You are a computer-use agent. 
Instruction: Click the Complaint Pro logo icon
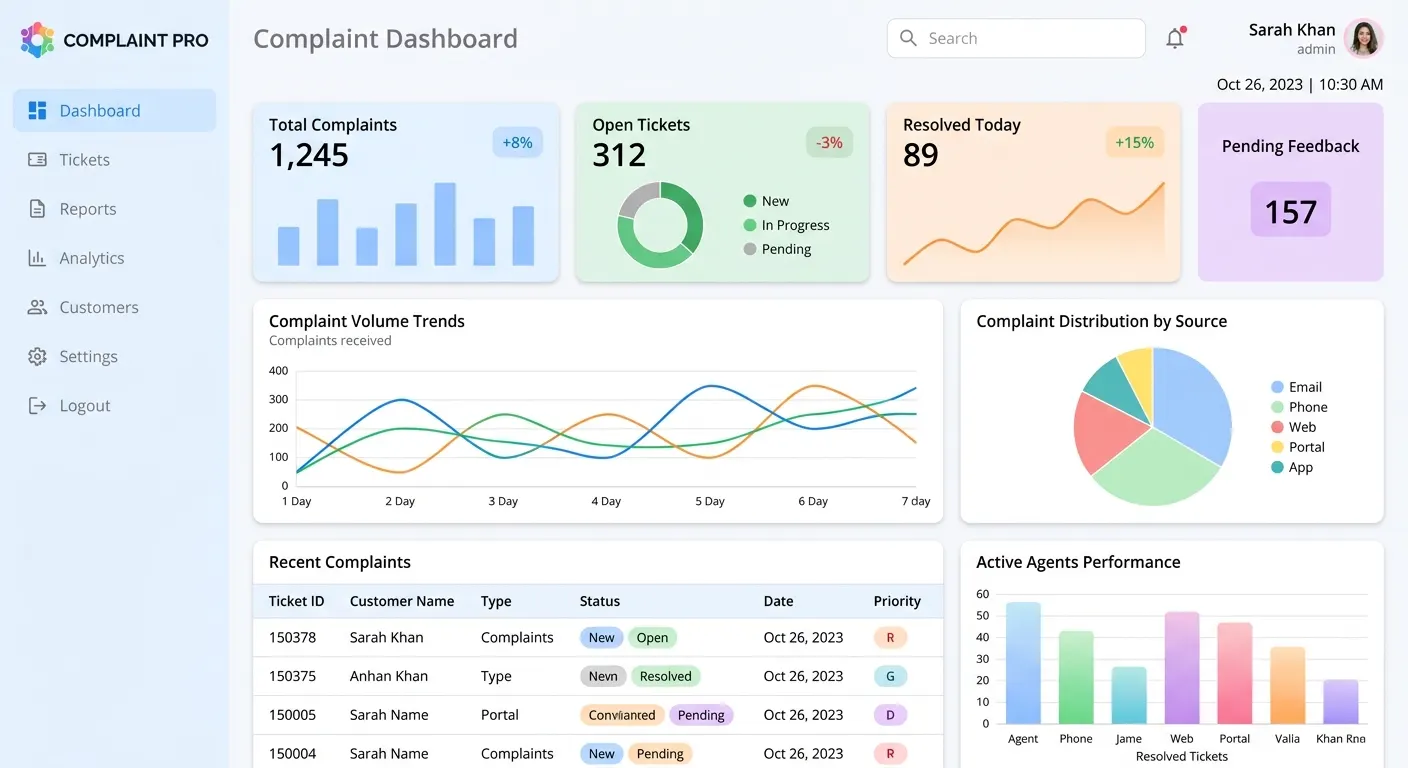point(37,40)
